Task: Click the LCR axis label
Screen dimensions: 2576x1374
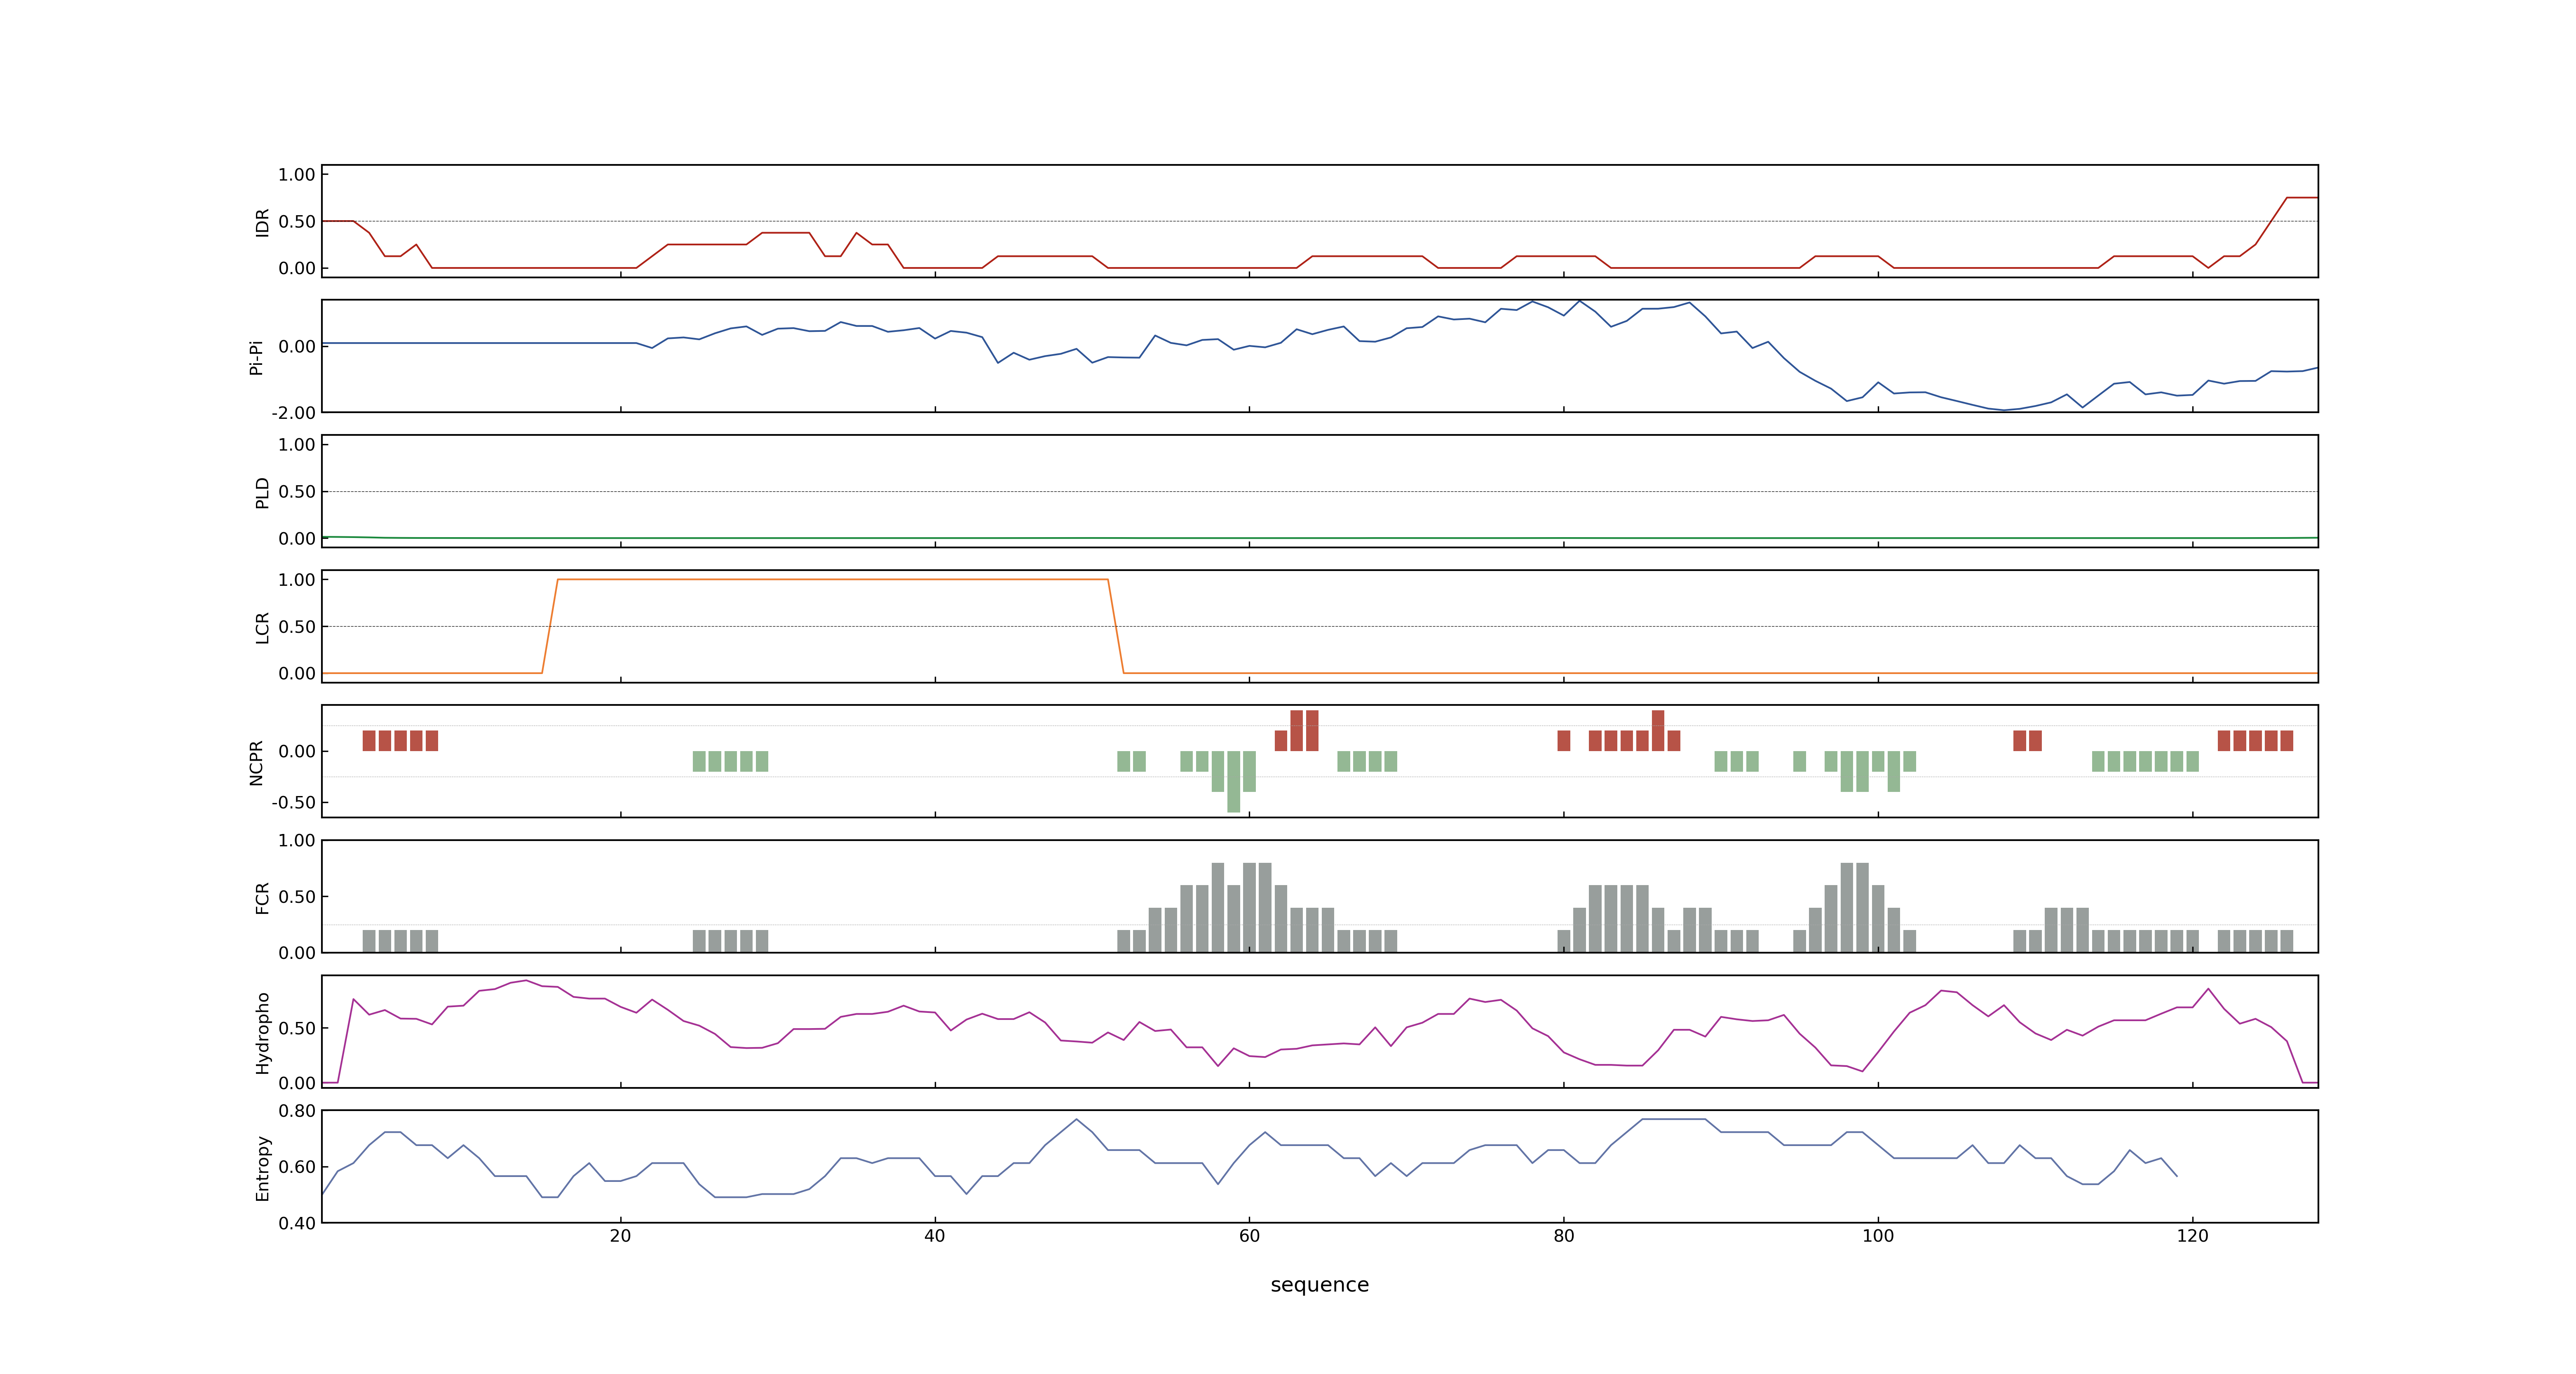Action: click(262, 627)
